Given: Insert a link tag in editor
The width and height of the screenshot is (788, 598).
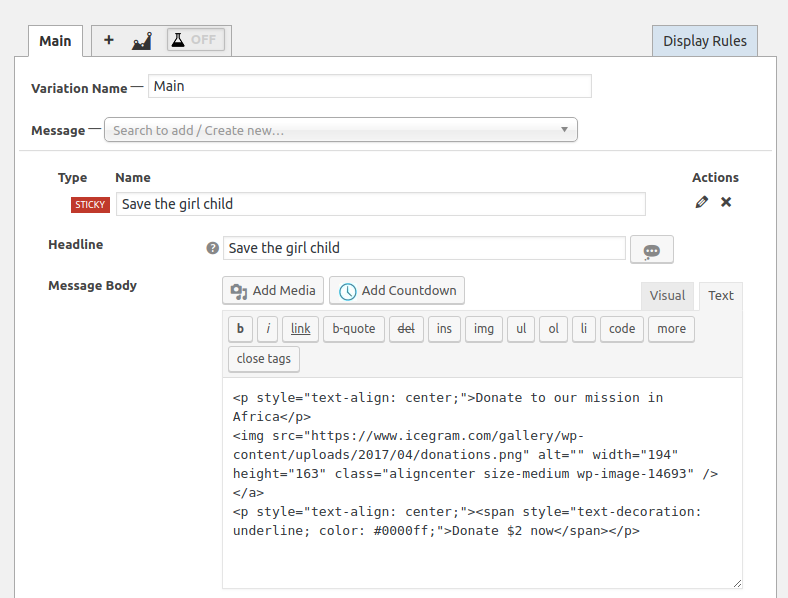Looking at the screenshot, I should point(301,329).
